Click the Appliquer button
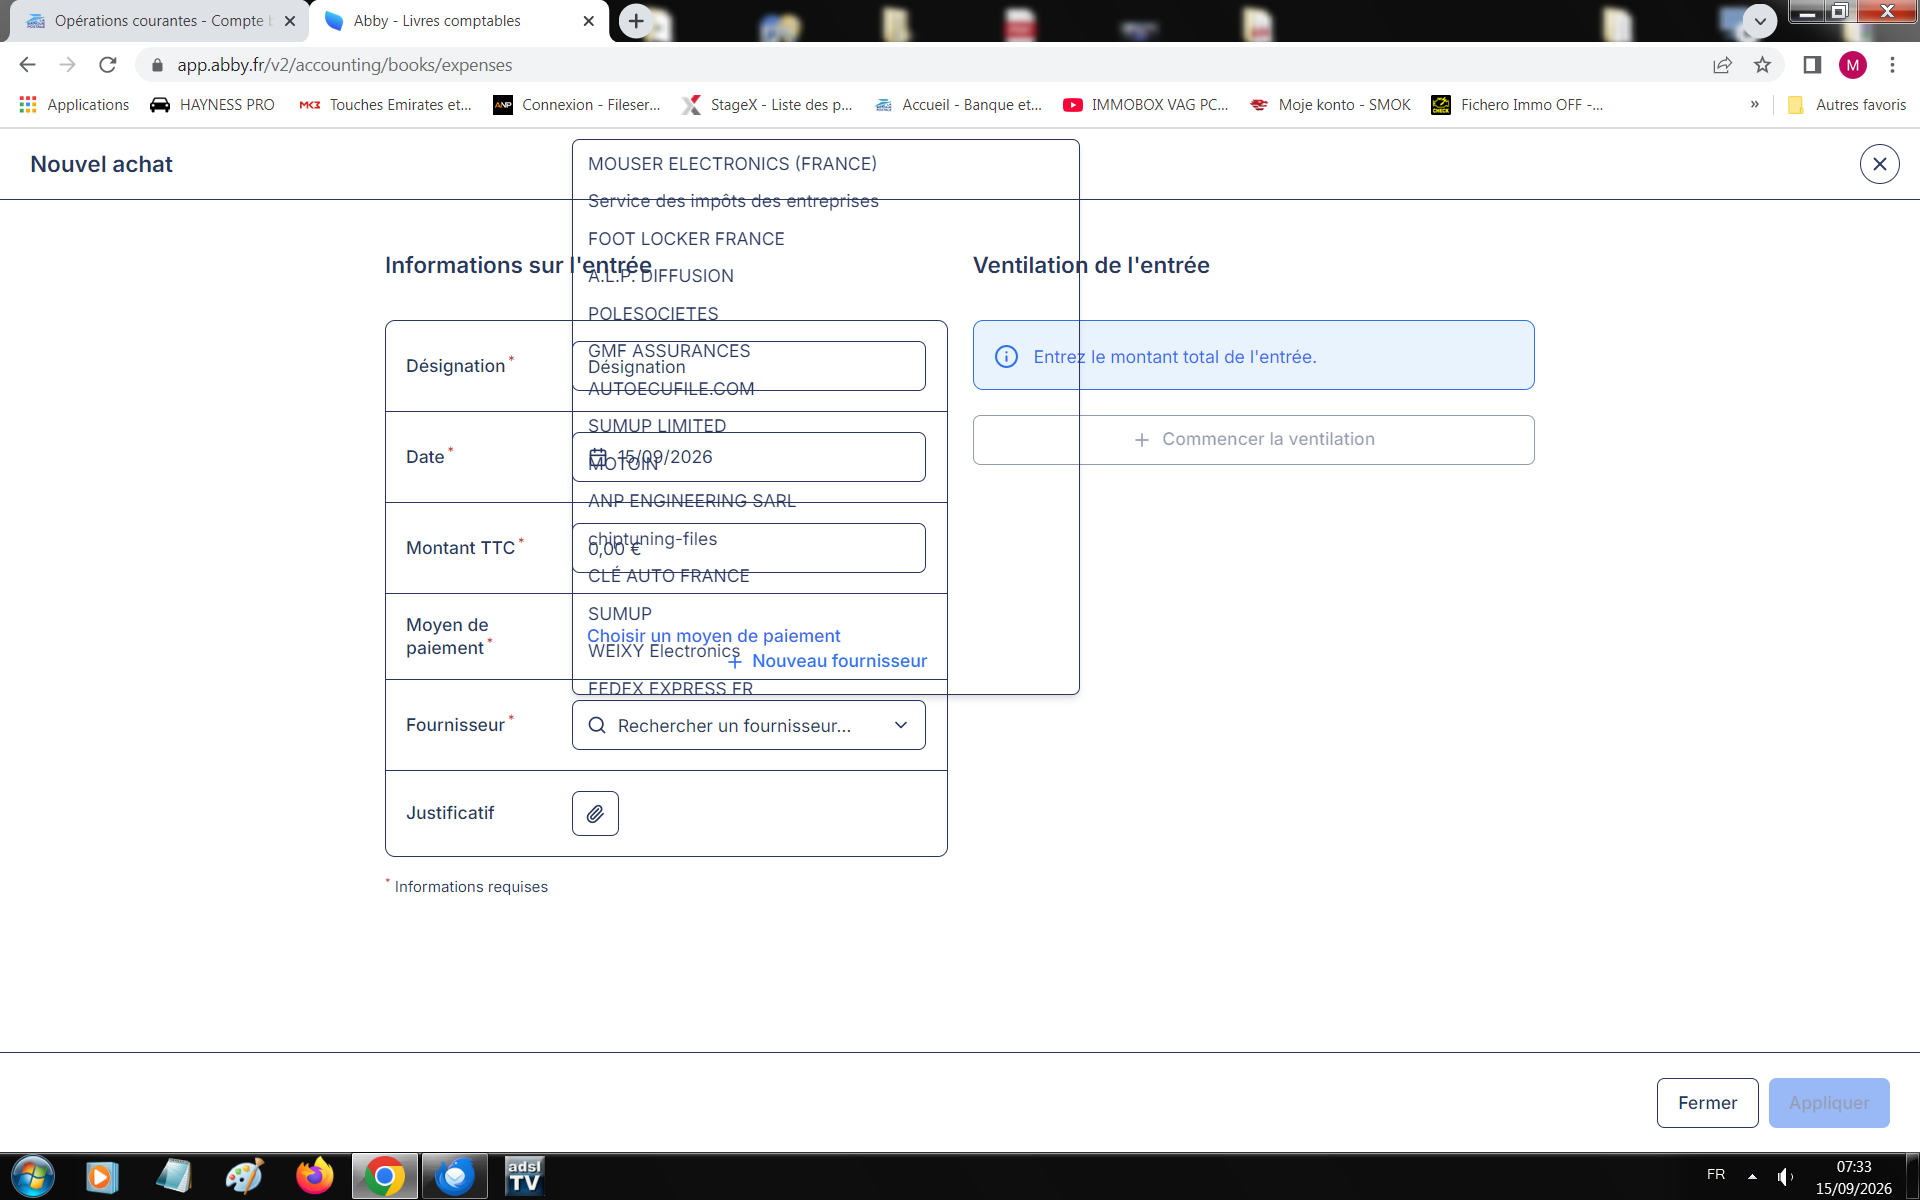The width and height of the screenshot is (1920, 1200). point(1828,1103)
